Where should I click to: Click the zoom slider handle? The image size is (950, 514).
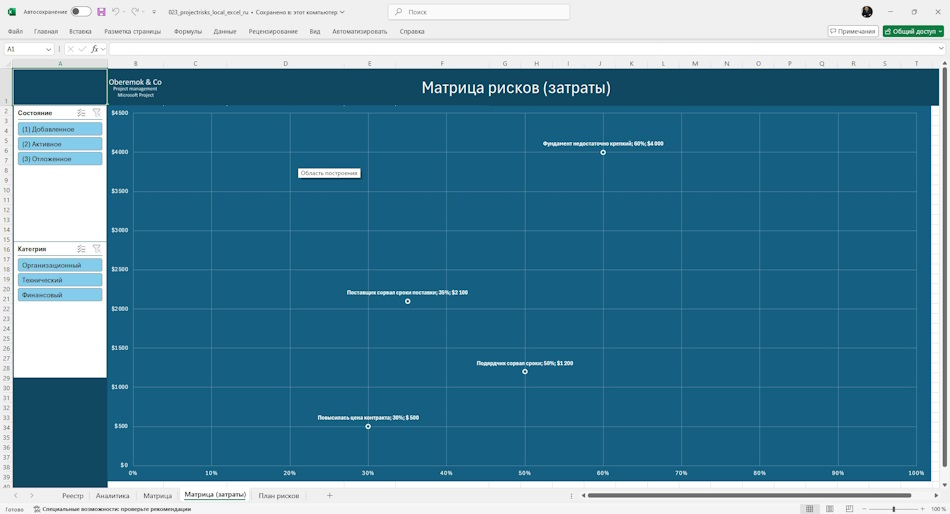coord(894,509)
